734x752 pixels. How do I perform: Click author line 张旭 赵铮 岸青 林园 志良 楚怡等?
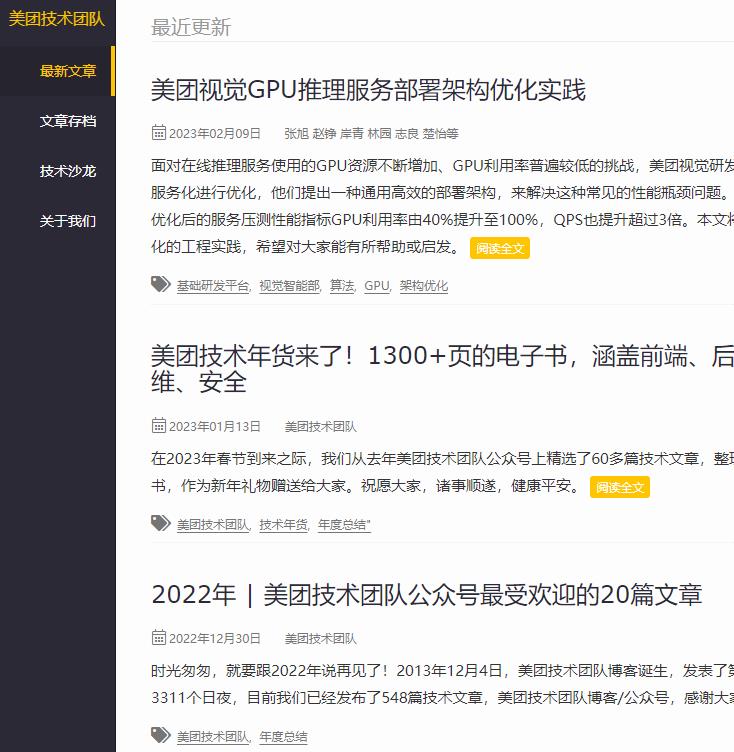coord(371,134)
